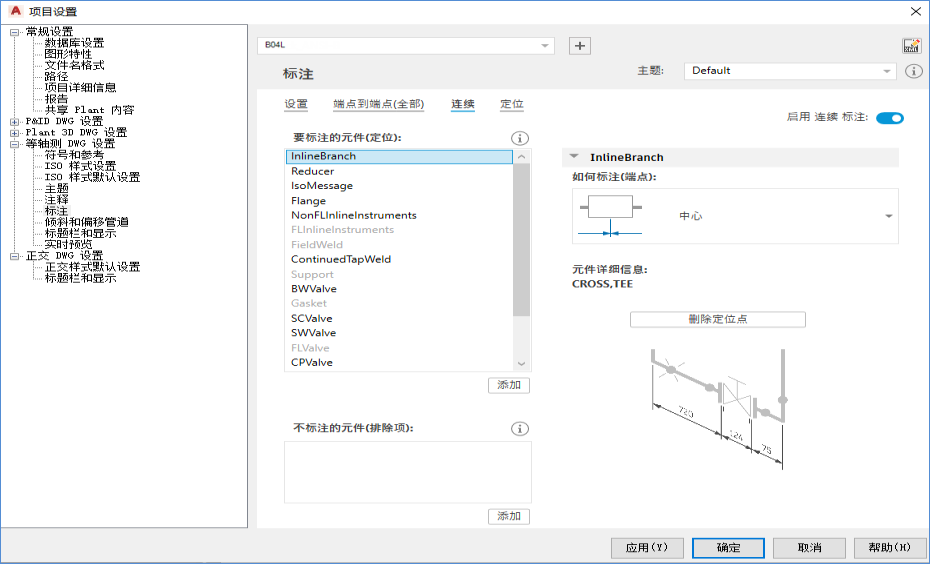Collapse the 等轴测 DWG 设置 tree node
This screenshot has height=564, width=930.
tap(14, 144)
